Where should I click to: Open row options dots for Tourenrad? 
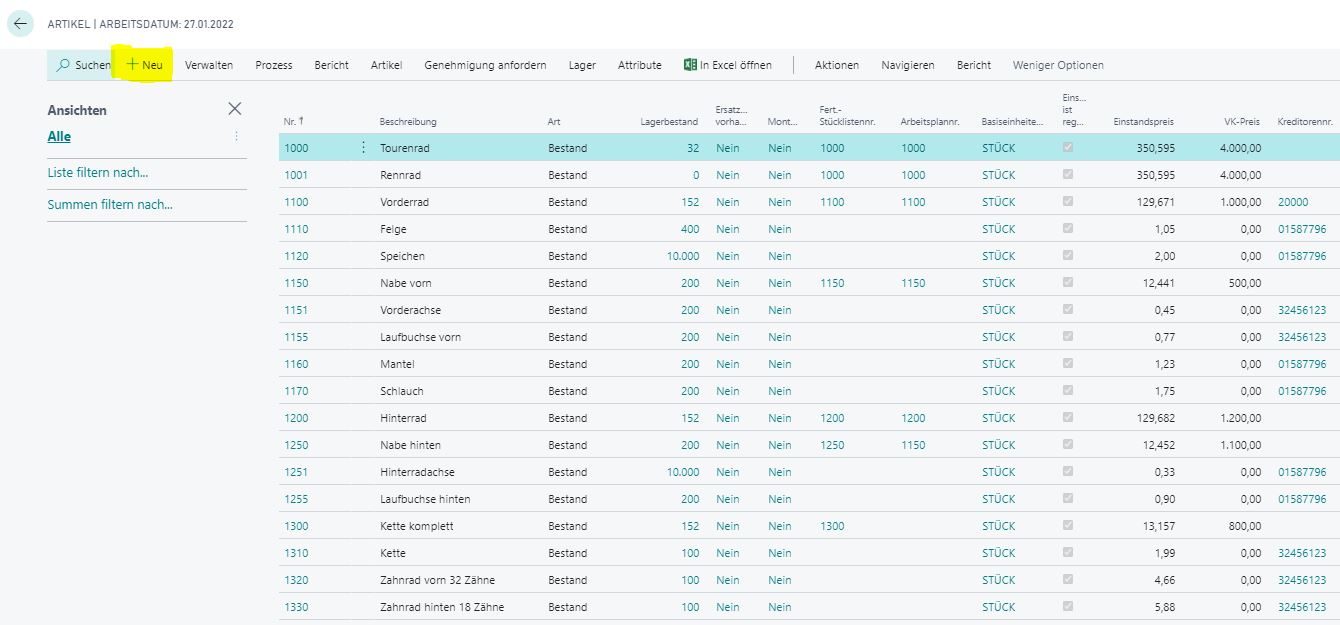[363, 148]
